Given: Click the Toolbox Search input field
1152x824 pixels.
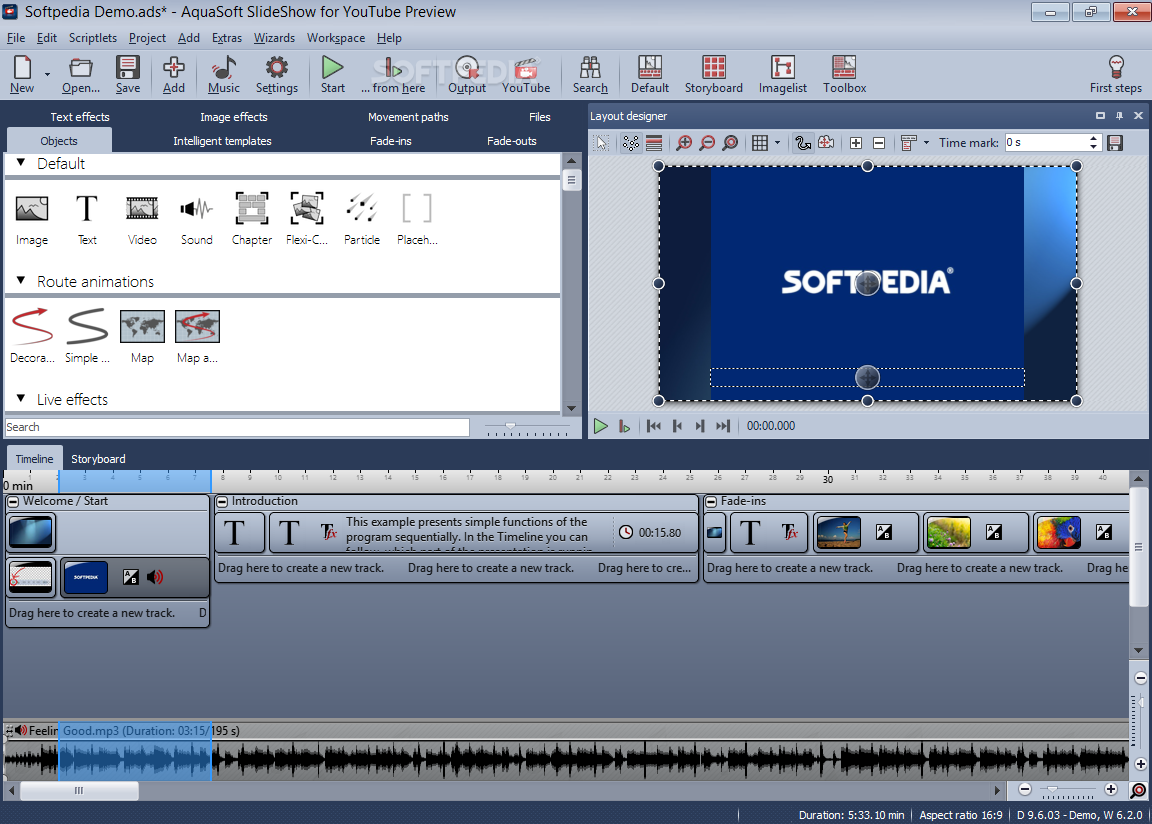Looking at the screenshot, I should coord(237,427).
